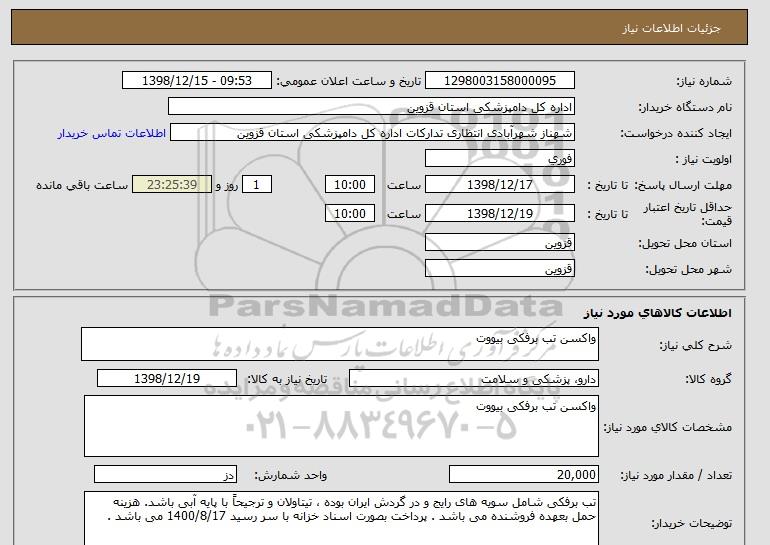The height and width of the screenshot is (545, 770).
Task: Click the goods need date 1398/12/19 field
Action: (167, 379)
